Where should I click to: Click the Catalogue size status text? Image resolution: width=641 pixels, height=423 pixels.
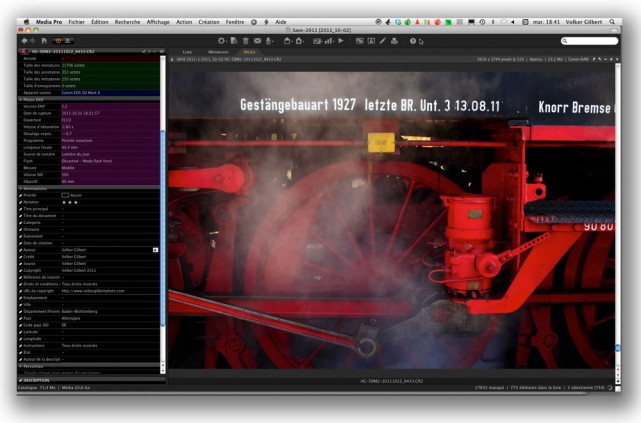[x=37, y=387]
